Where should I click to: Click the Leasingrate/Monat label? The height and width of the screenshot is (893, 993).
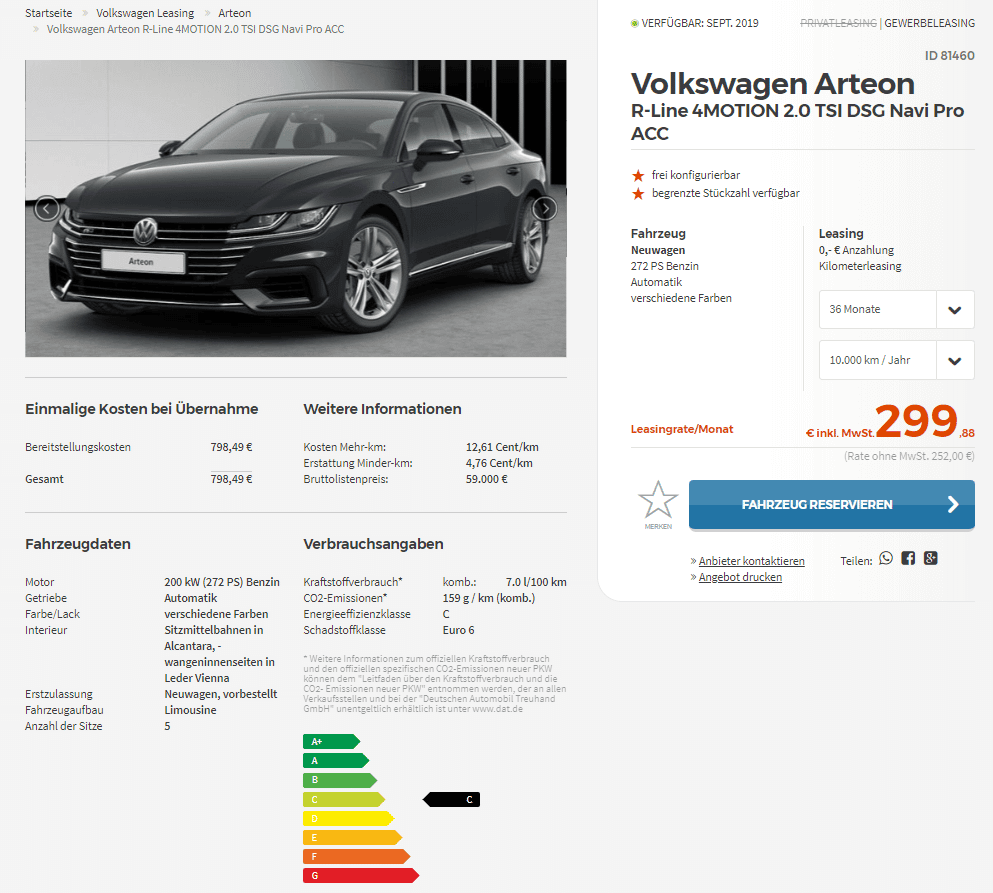tap(682, 429)
